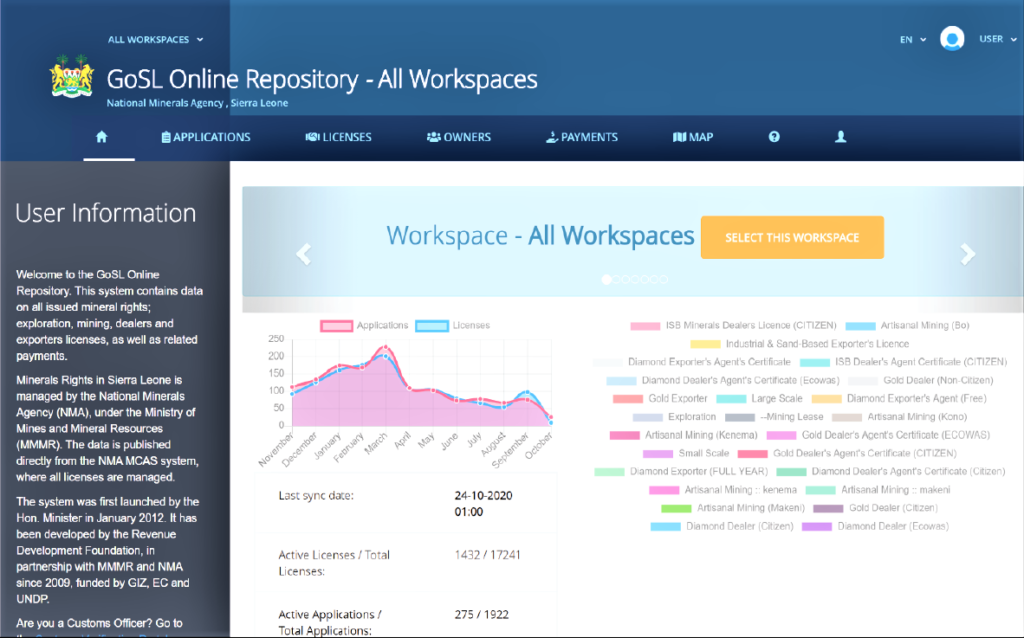Show next workspace with right carousel arrow
The width and height of the screenshot is (1024, 638).
click(x=967, y=253)
